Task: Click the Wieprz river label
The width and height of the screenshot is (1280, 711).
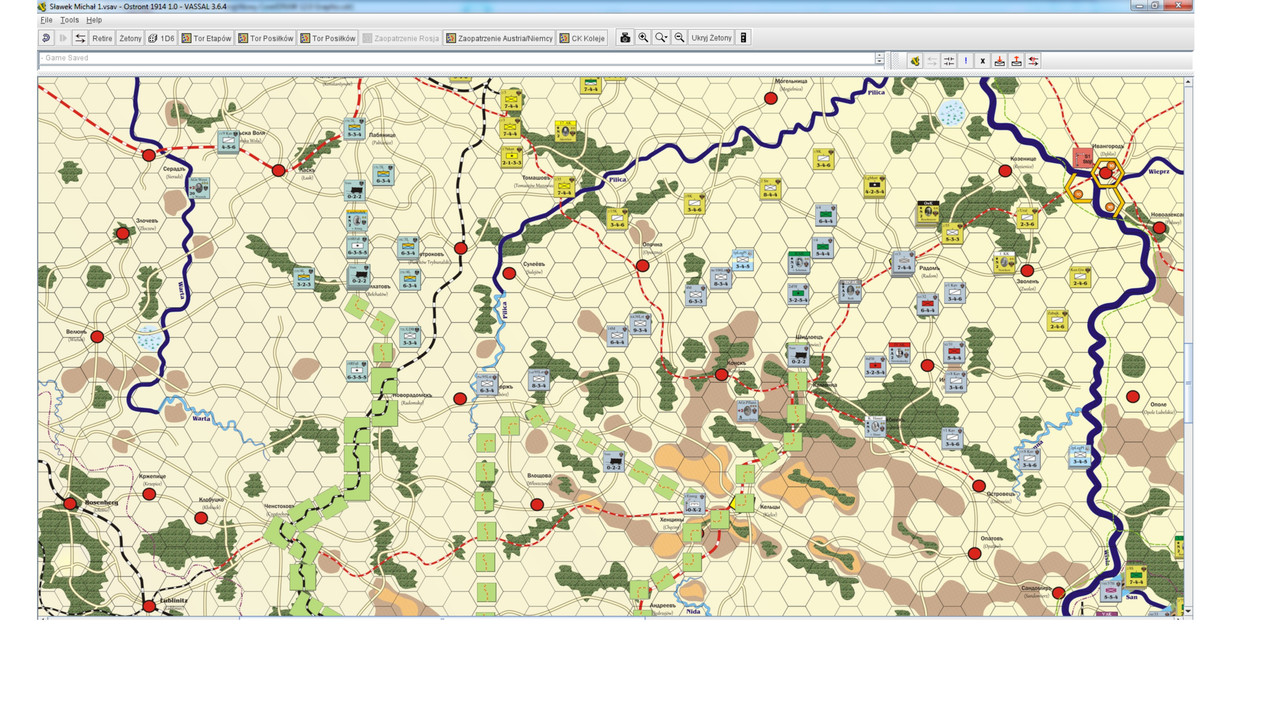Action: (1159, 171)
